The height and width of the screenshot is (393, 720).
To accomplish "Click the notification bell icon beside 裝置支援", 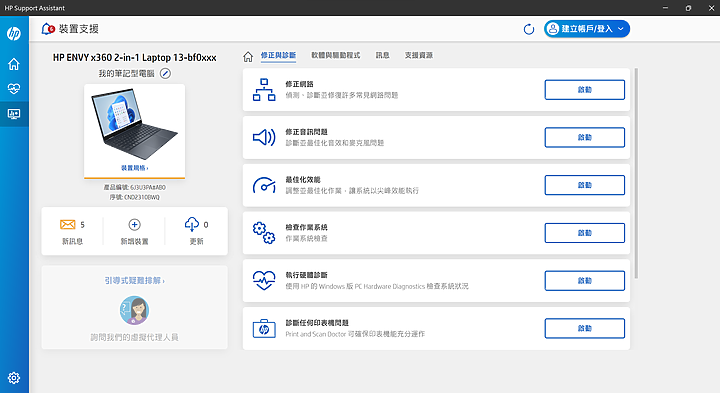I will tap(48, 29).
